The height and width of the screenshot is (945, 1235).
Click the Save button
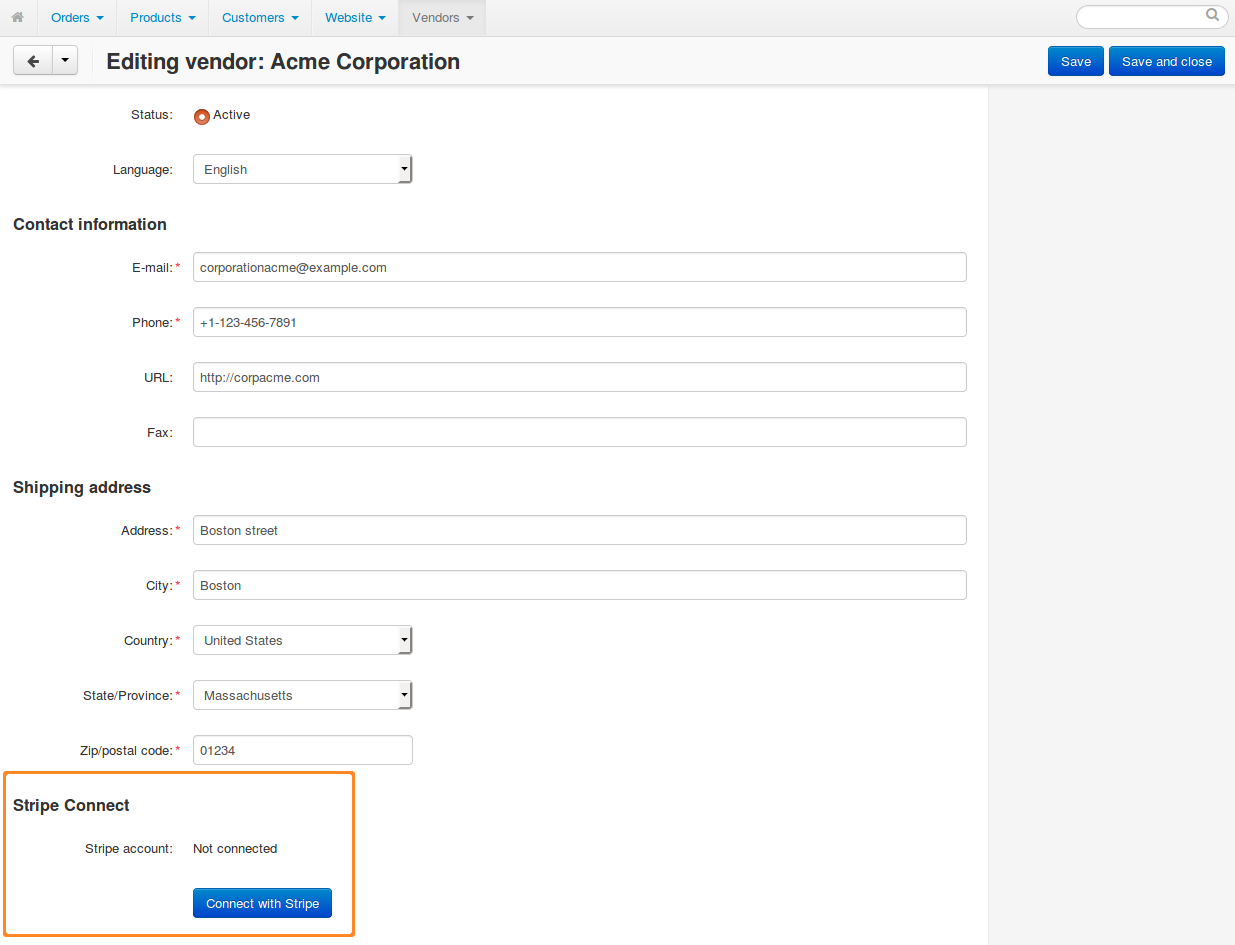tap(1076, 61)
